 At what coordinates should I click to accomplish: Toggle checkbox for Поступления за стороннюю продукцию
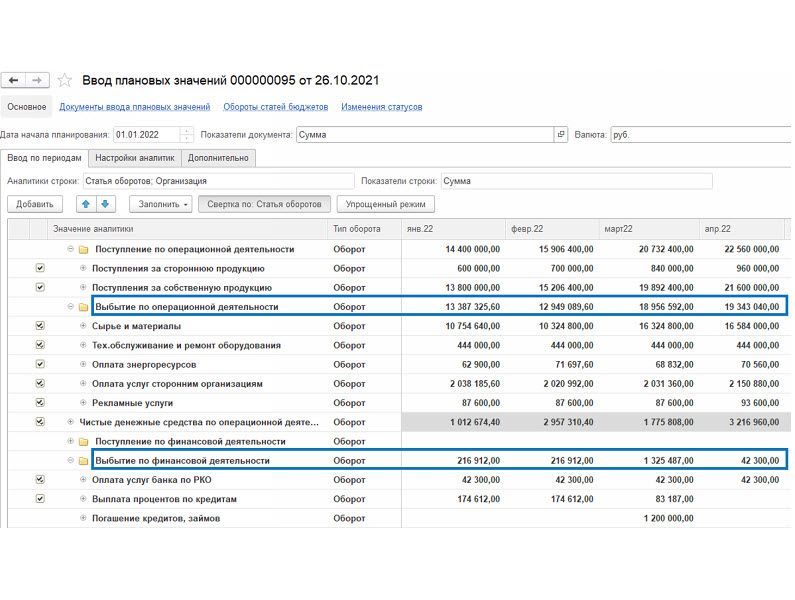[40, 268]
